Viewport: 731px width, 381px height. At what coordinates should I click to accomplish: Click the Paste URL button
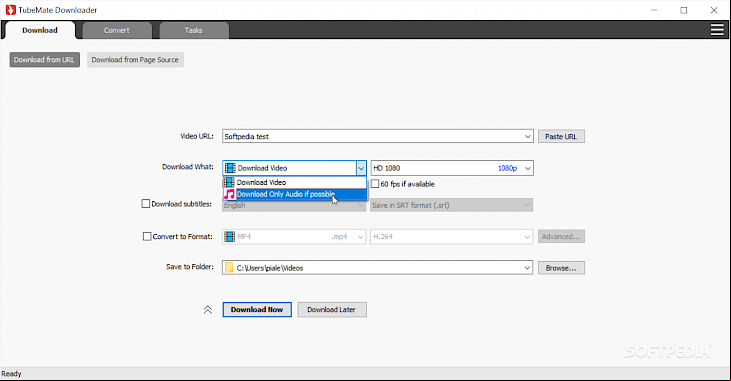point(561,137)
